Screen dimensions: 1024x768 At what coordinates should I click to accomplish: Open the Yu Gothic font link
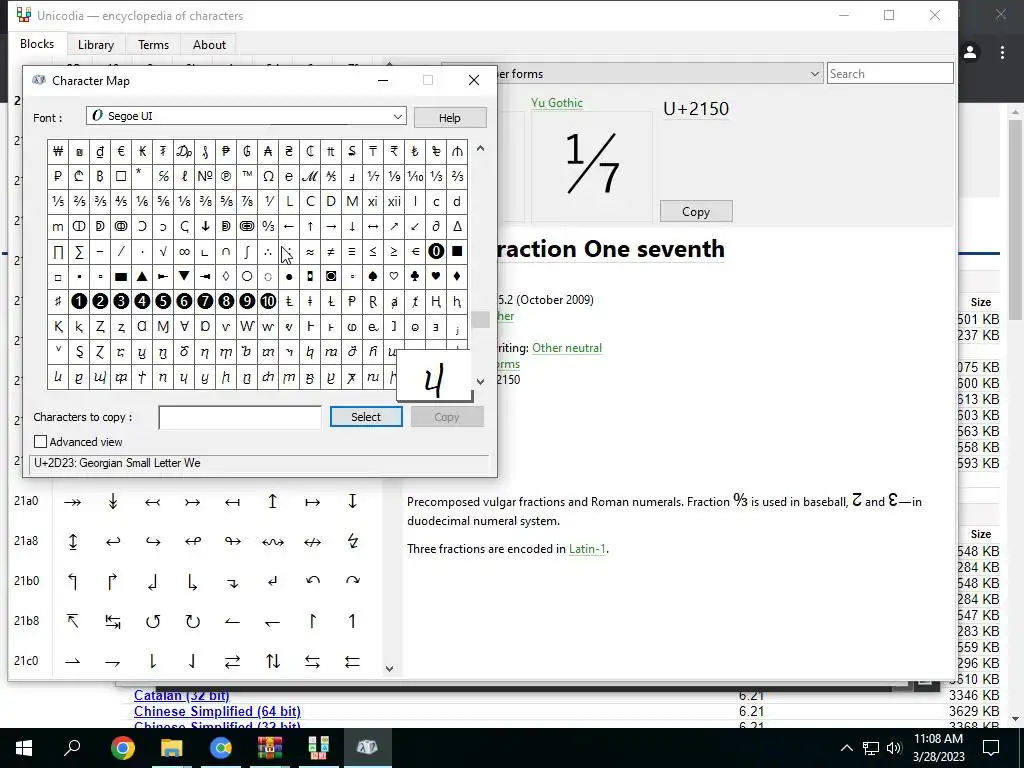[x=556, y=103]
